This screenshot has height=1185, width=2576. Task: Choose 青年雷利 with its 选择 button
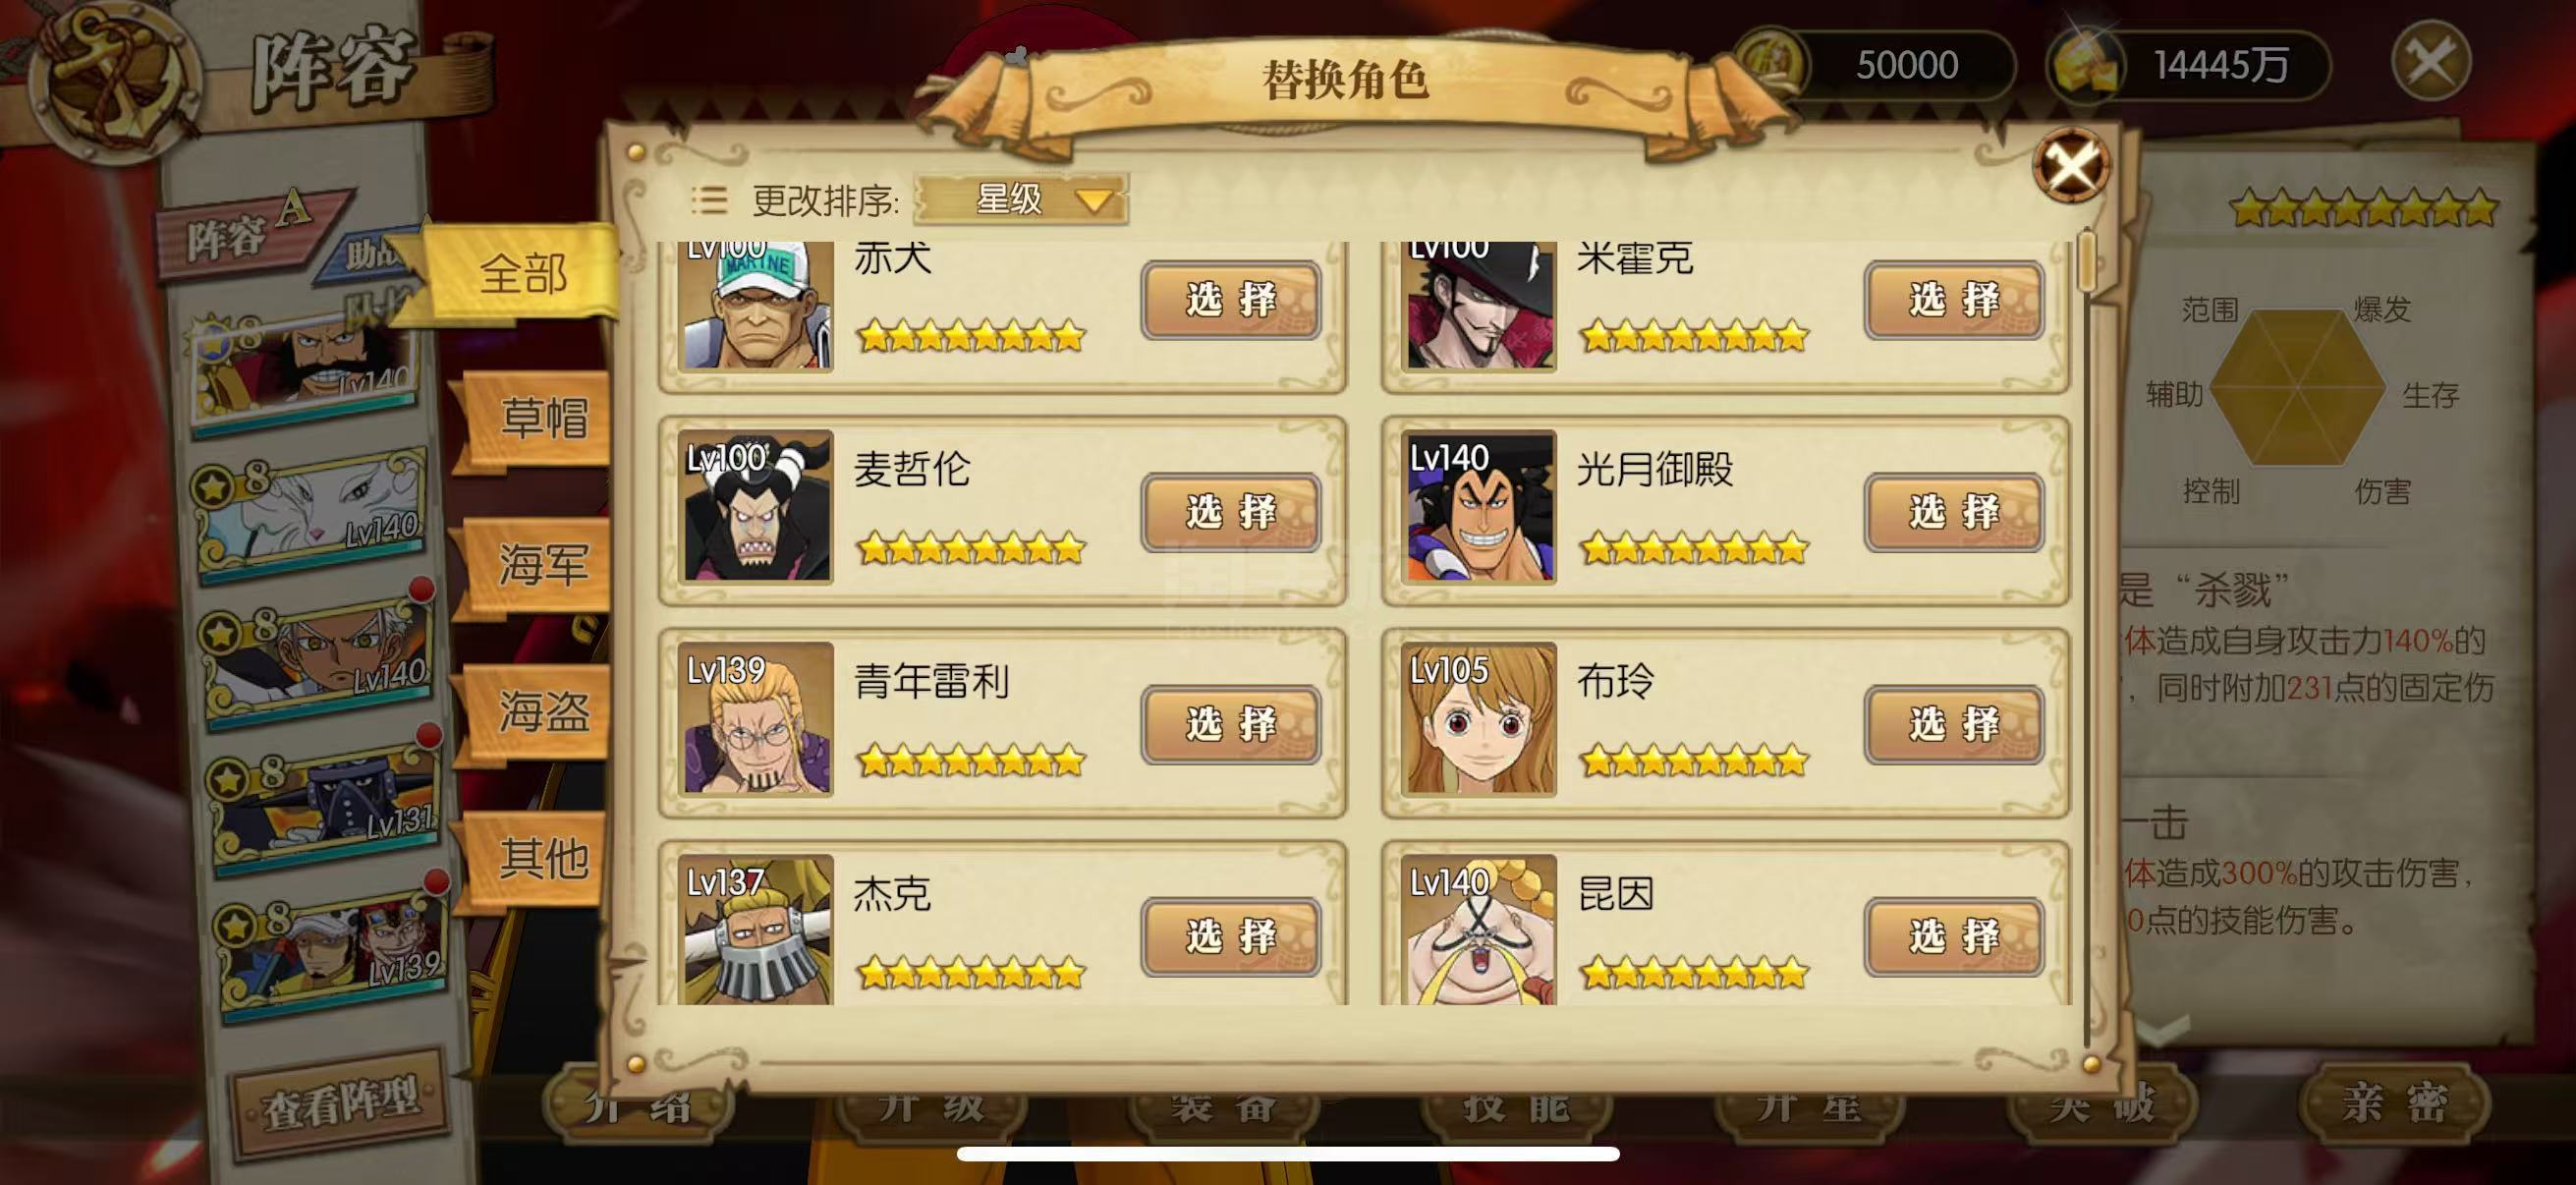[1230, 724]
